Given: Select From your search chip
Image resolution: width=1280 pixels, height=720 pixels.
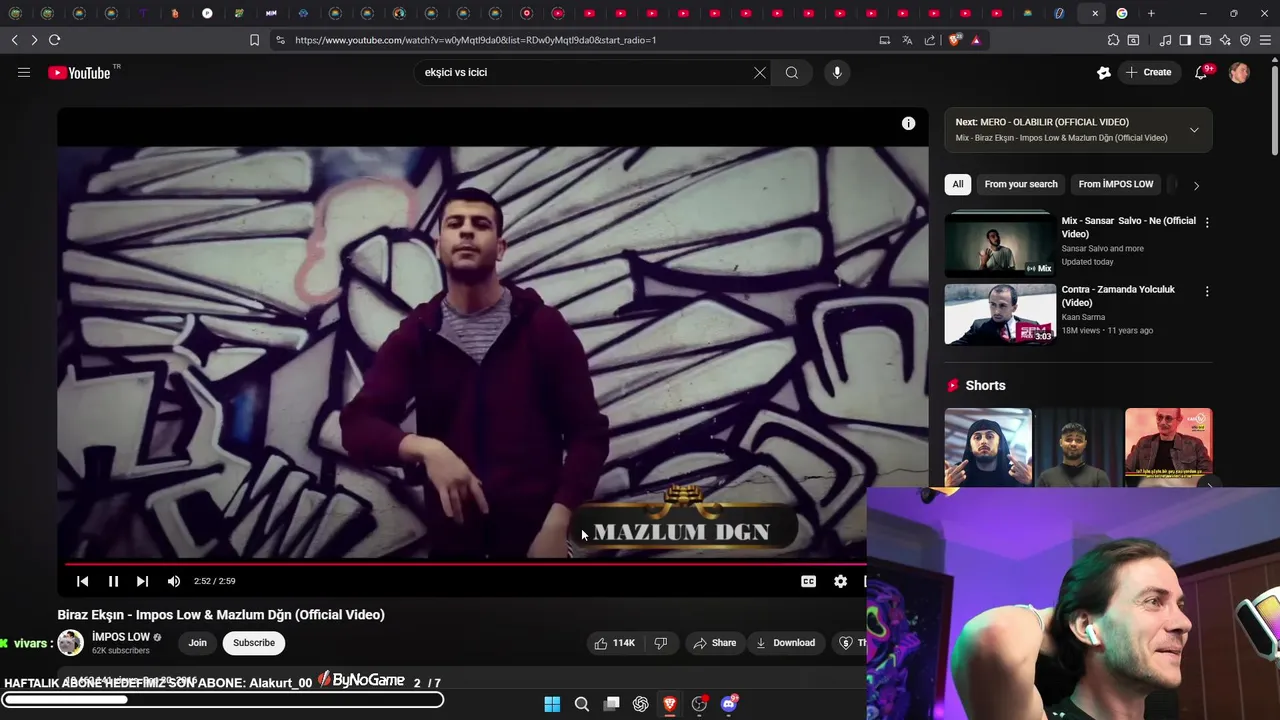Looking at the screenshot, I should point(1021,184).
